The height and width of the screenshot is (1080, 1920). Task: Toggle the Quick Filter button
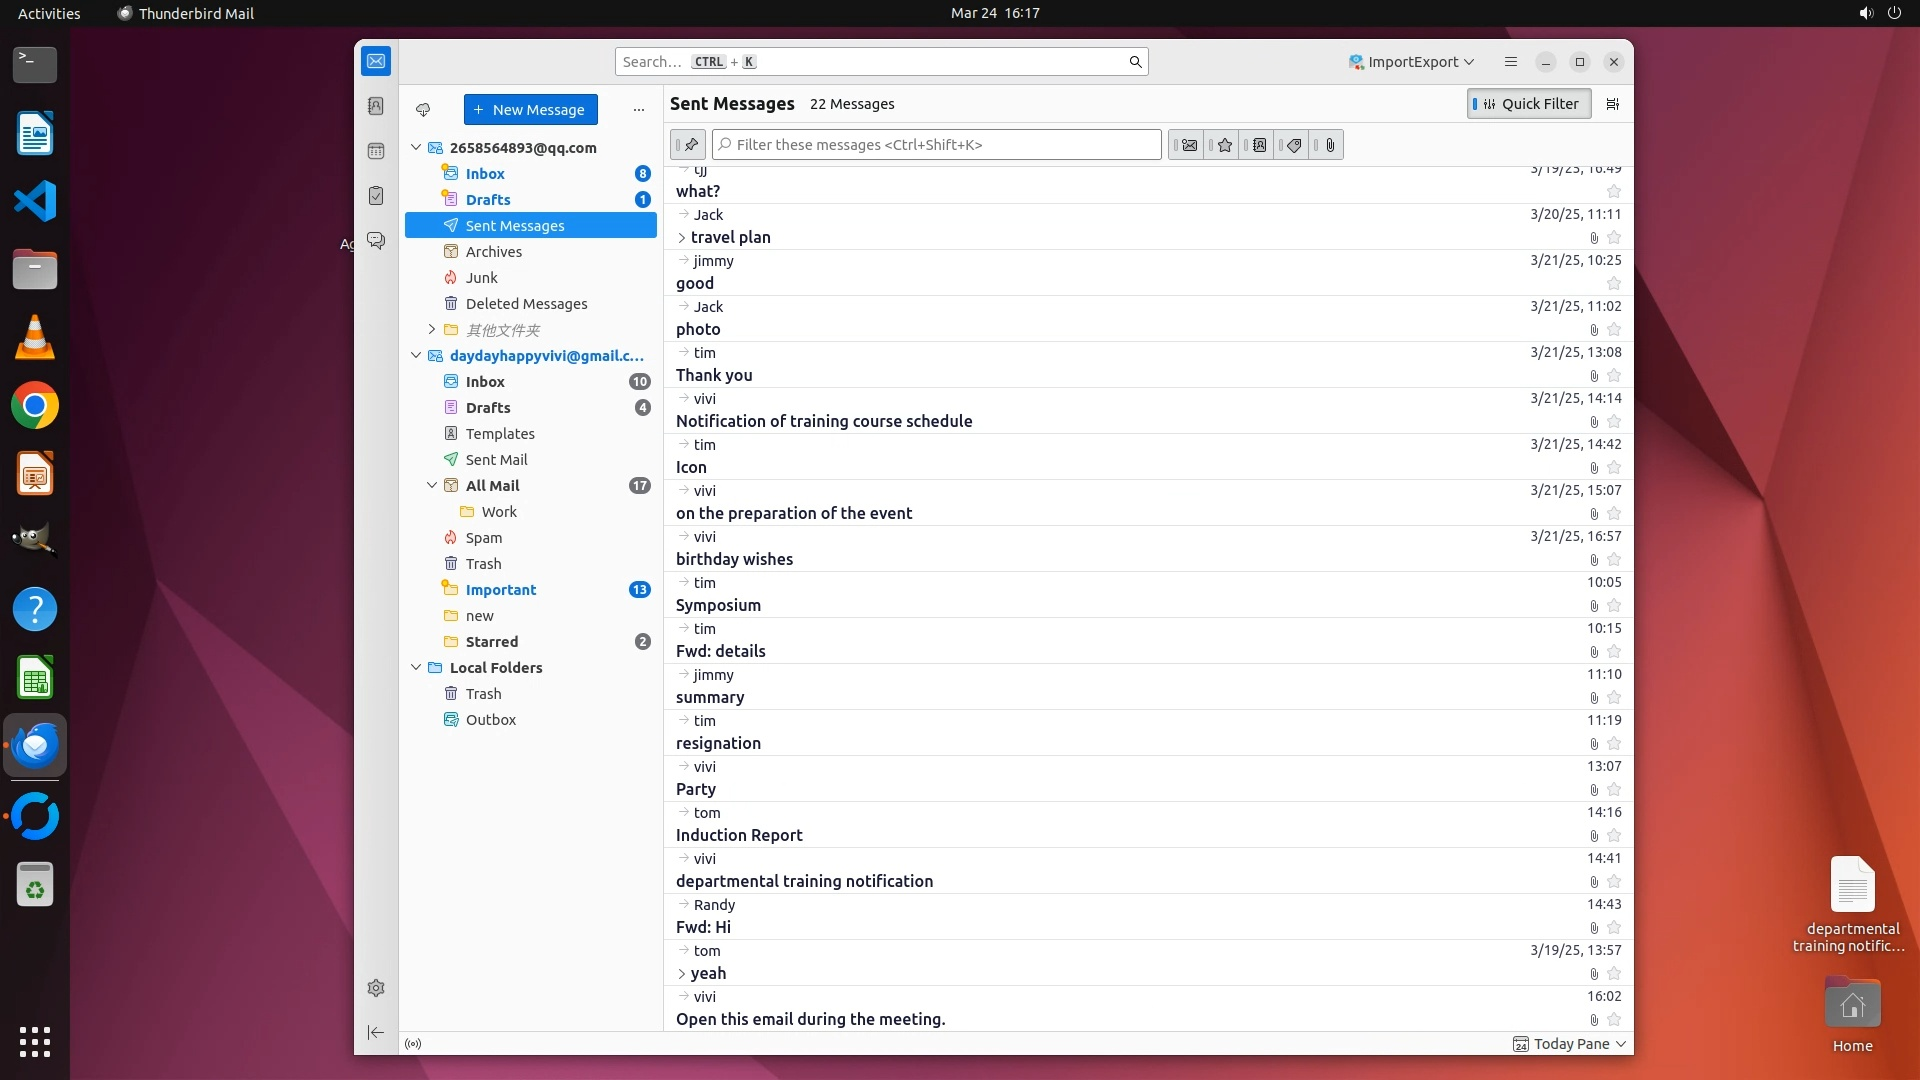(x=1528, y=104)
